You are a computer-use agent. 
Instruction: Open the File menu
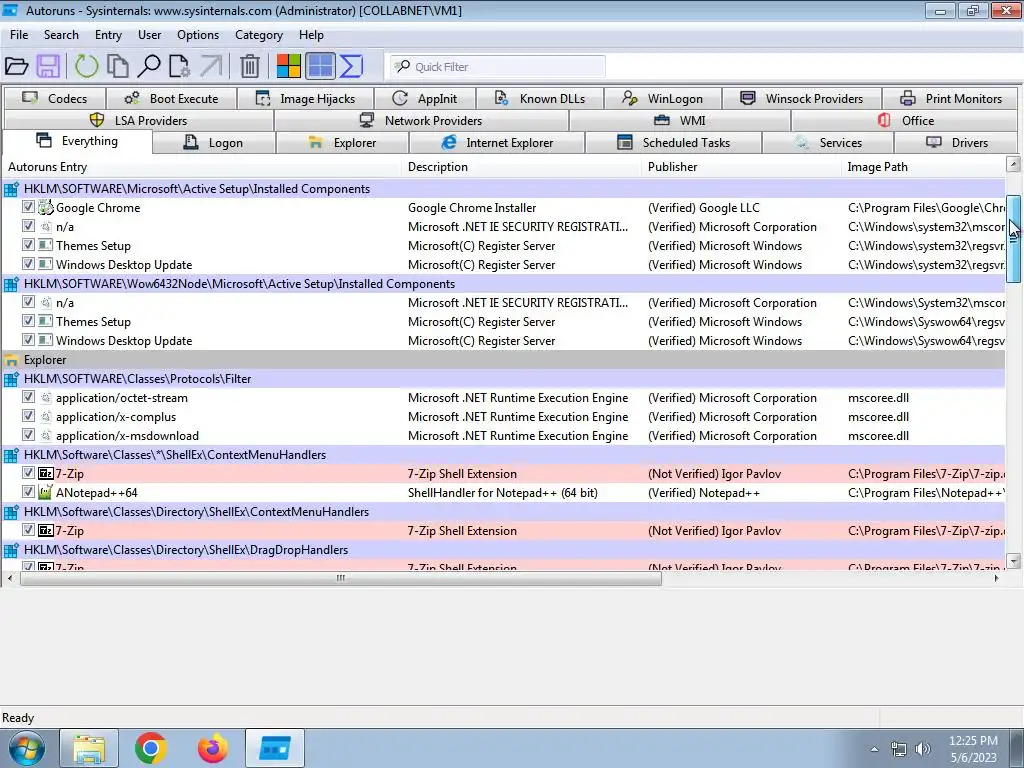[19, 35]
